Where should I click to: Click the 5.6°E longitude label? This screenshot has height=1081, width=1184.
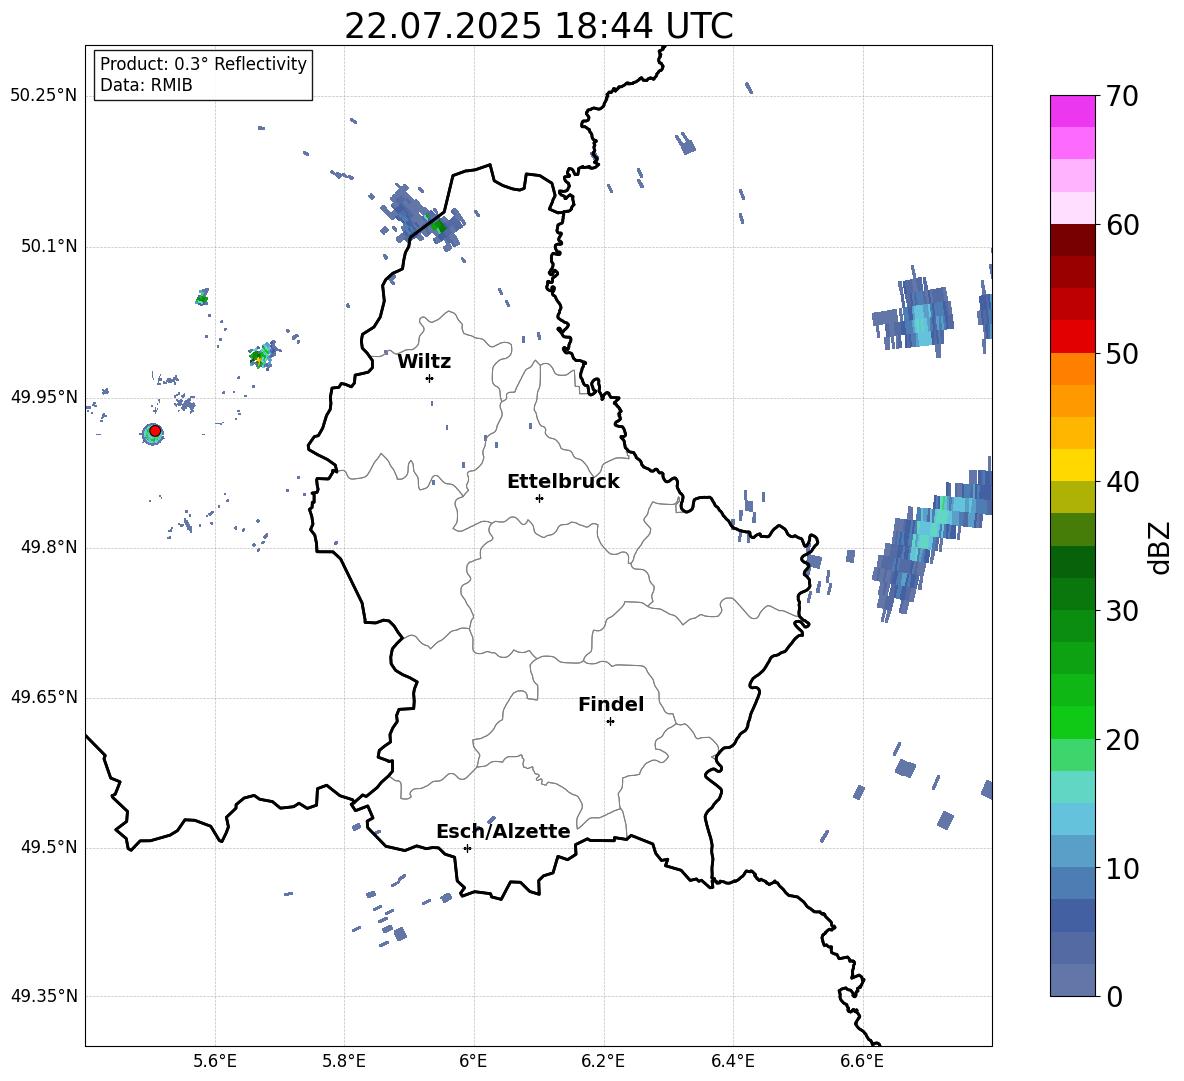(214, 1061)
